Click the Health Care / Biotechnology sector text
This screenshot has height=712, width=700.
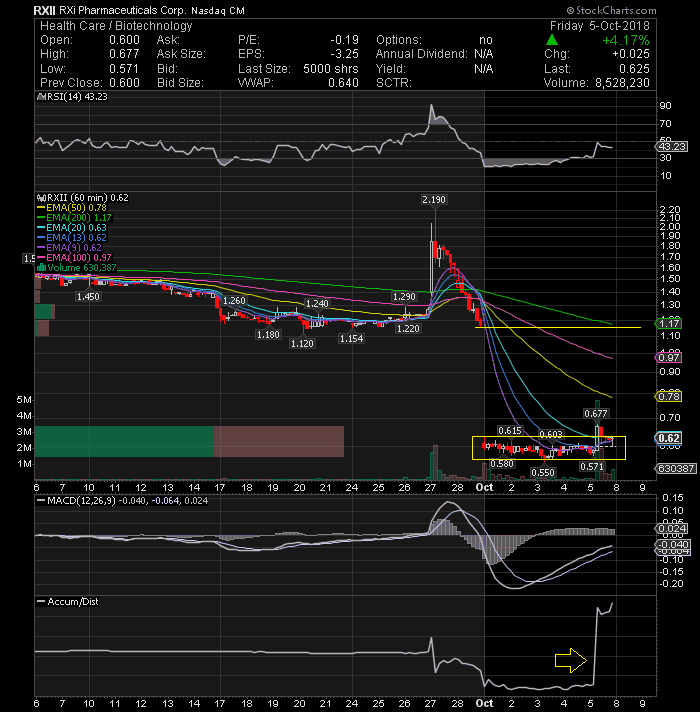click(116, 26)
